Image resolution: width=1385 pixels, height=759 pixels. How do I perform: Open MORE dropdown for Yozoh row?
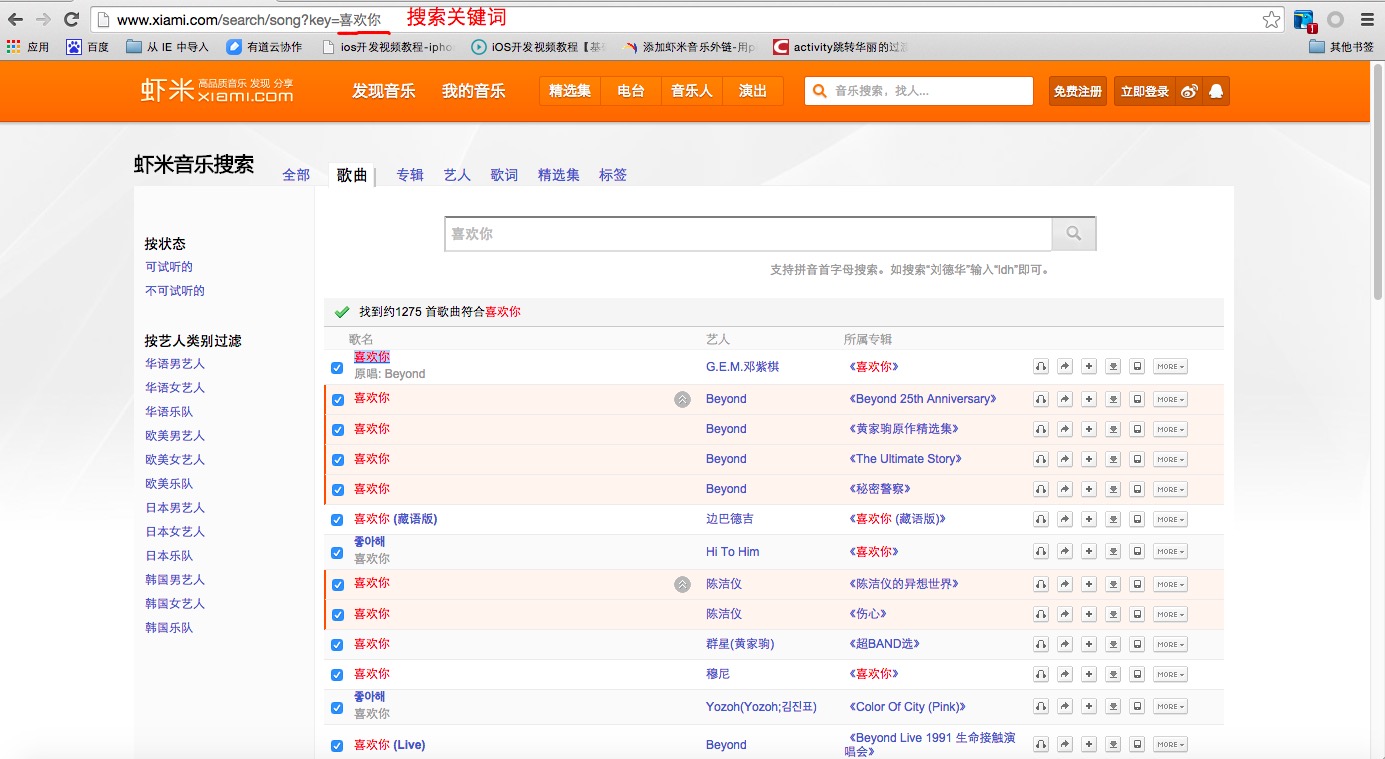point(1170,706)
